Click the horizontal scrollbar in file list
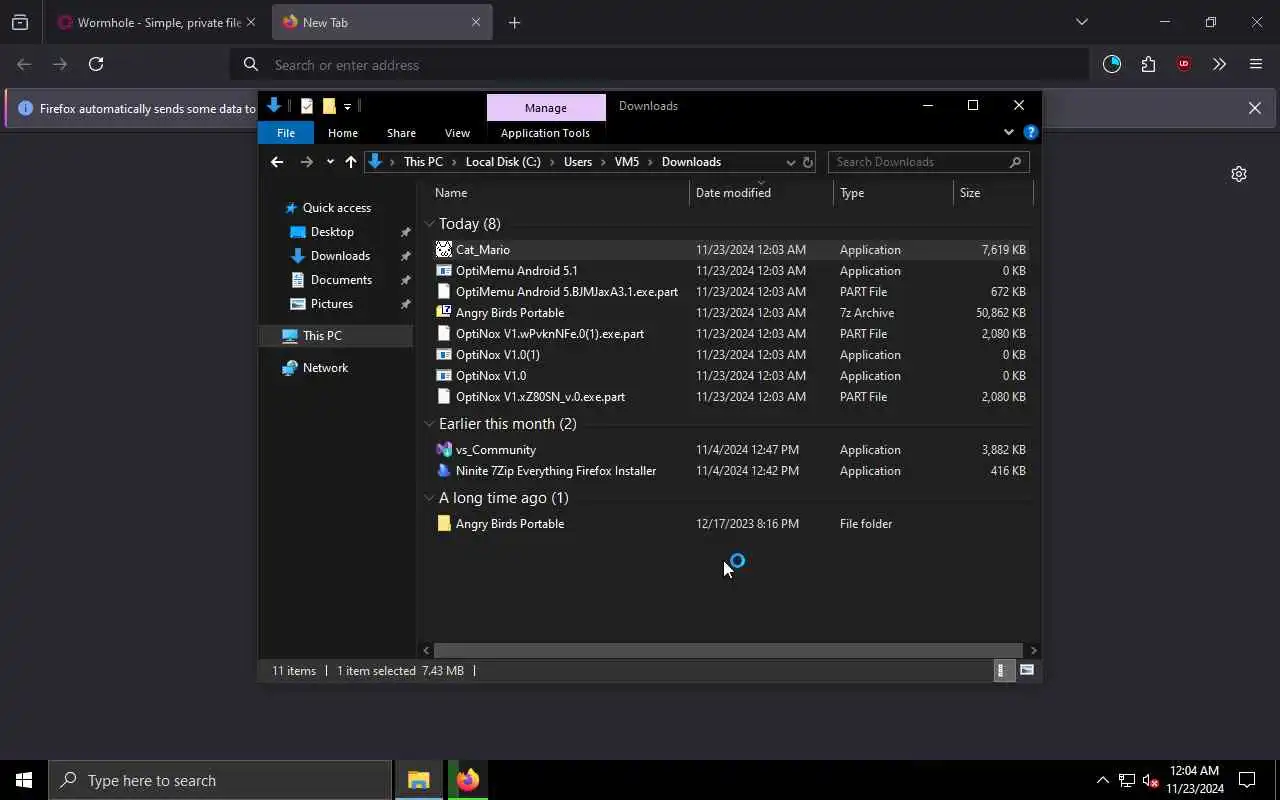 click(728, 650)
